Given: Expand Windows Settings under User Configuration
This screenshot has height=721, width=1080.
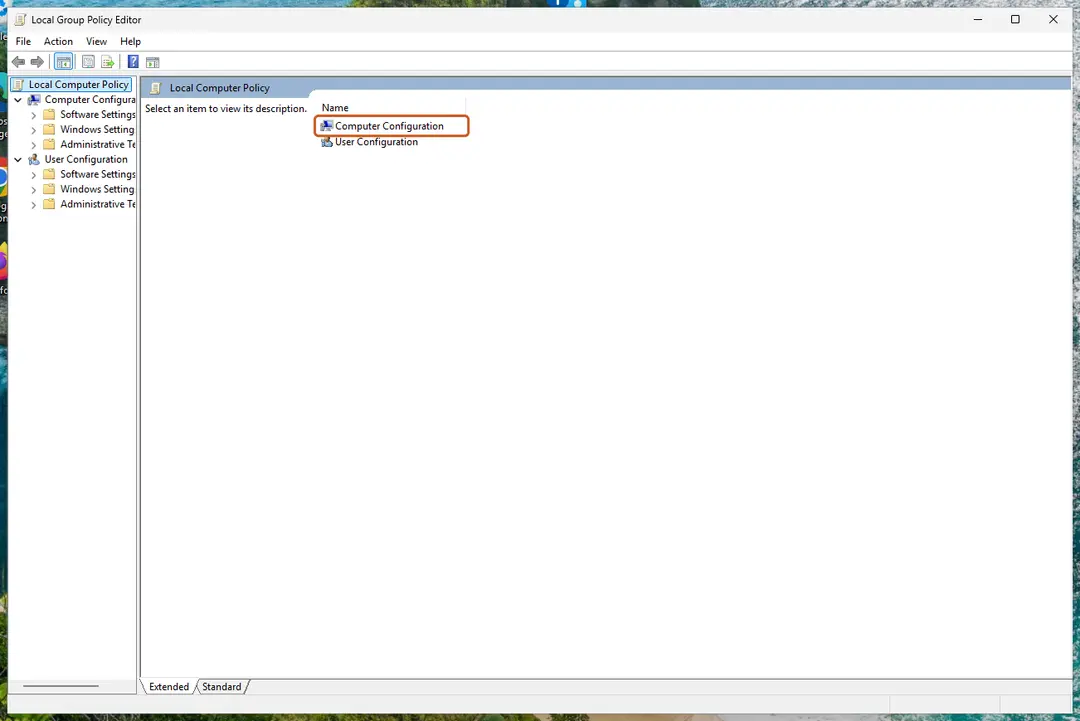Looking at the screenshot, I should tap(34, 190).
